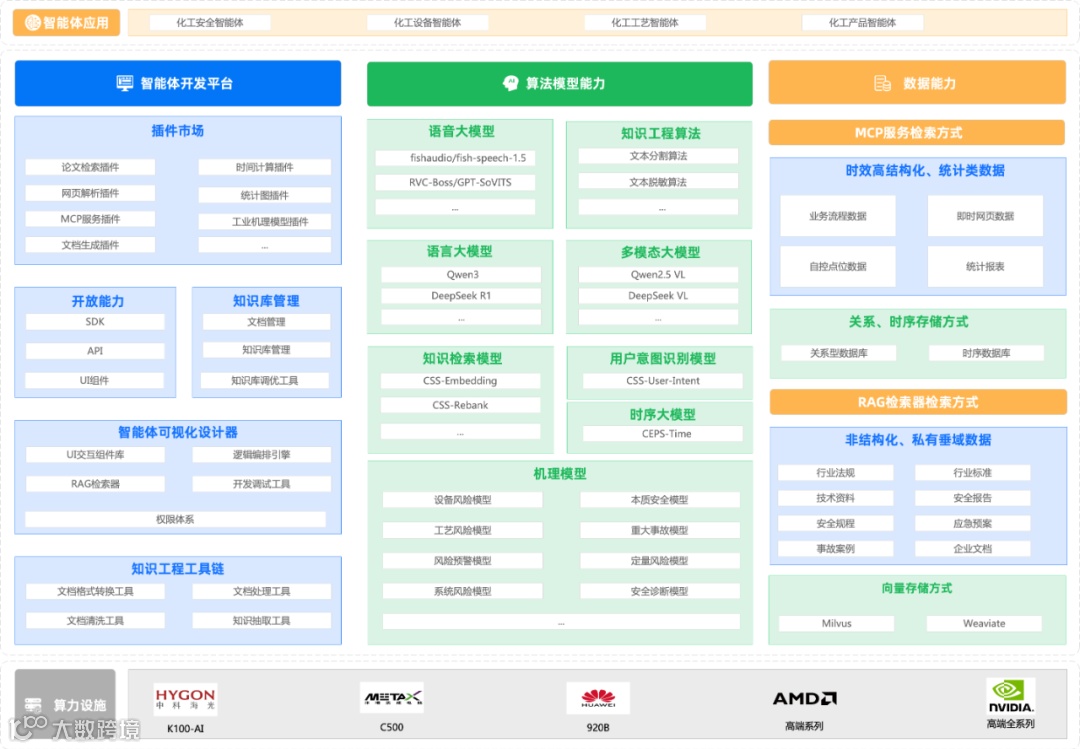Select the 化工工艺智能体 box
Image resolution: width=1080 pixels, height=749 pixels.
pos(645,23)
